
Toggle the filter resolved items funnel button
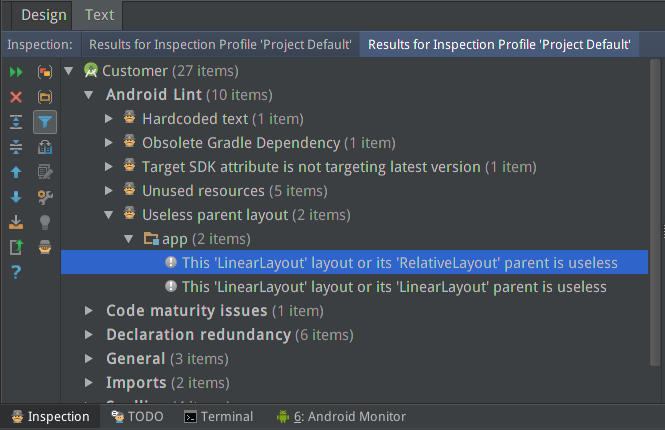[45, 122]
